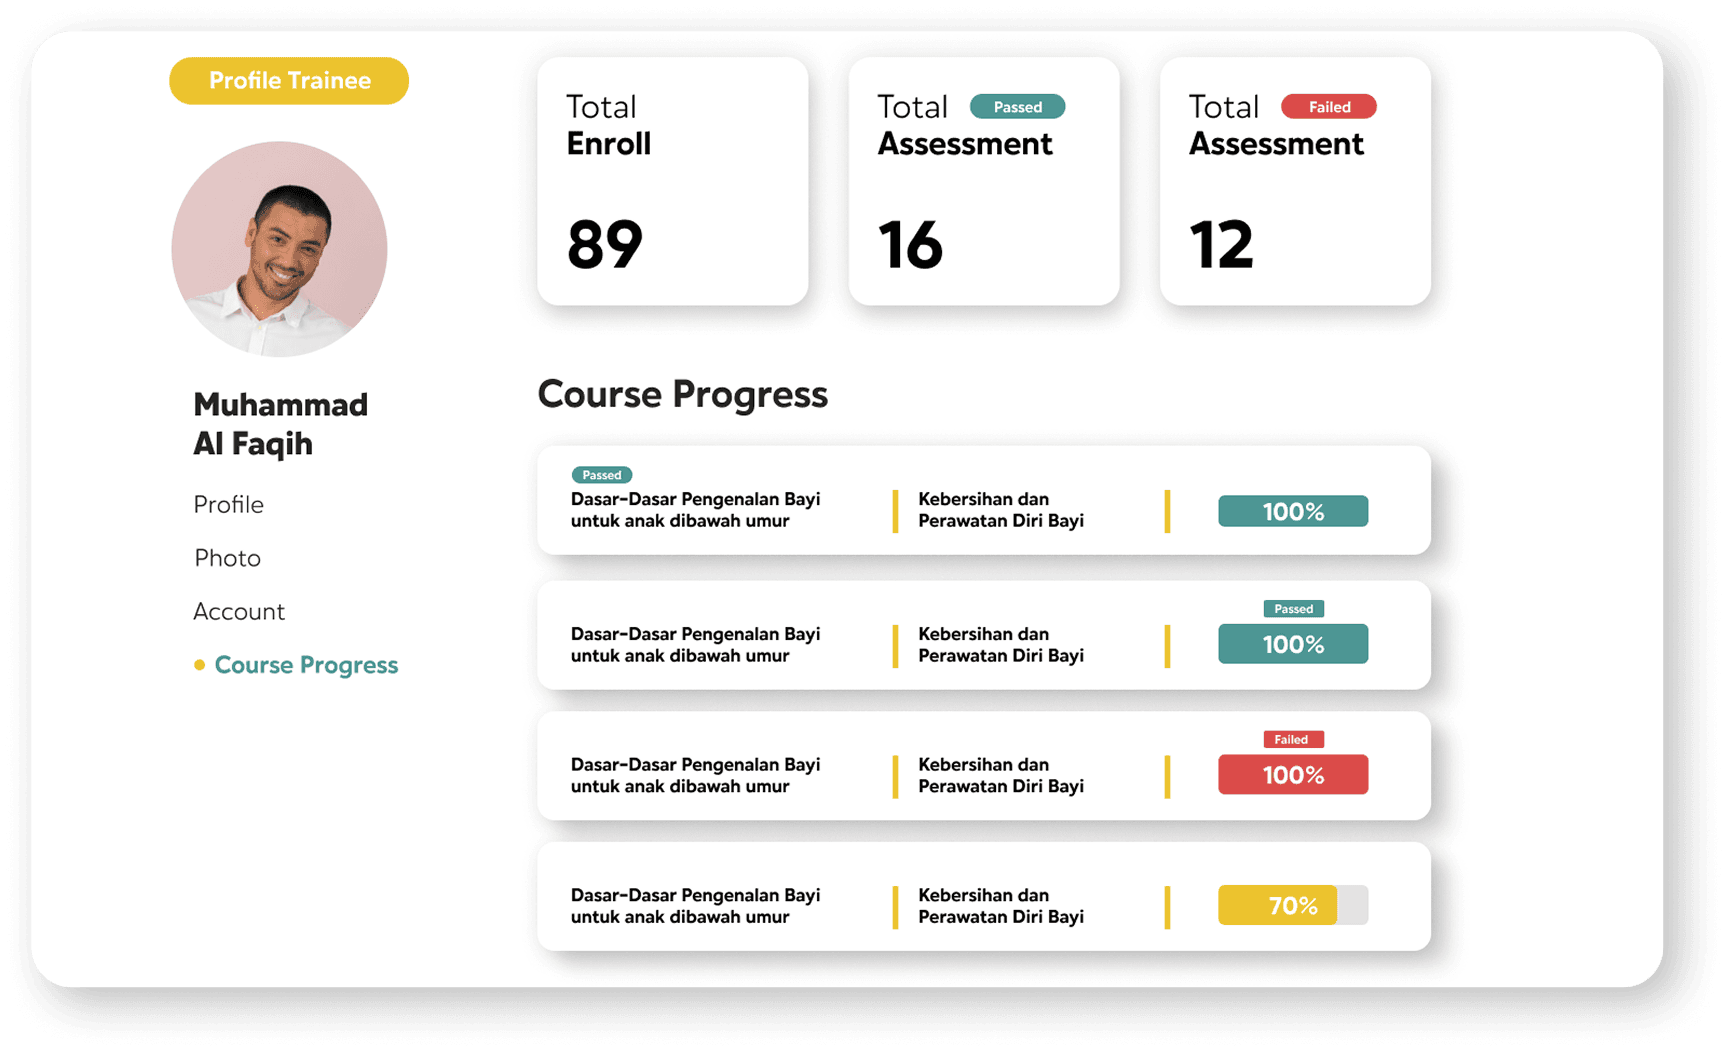Click Kebersihan dan Perawatan in second row
Image resolution: width=1727 pixels, height=1051 pixels.
click(1000, 645)
